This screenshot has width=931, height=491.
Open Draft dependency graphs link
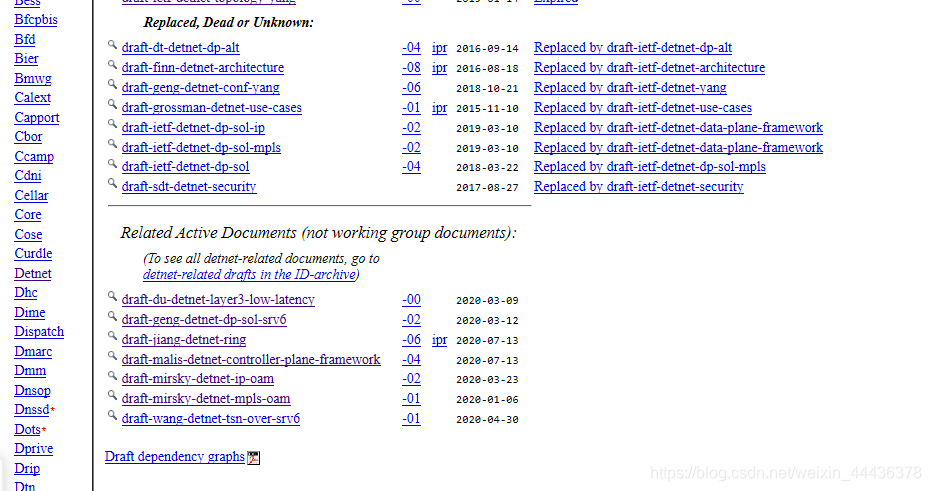175,457
